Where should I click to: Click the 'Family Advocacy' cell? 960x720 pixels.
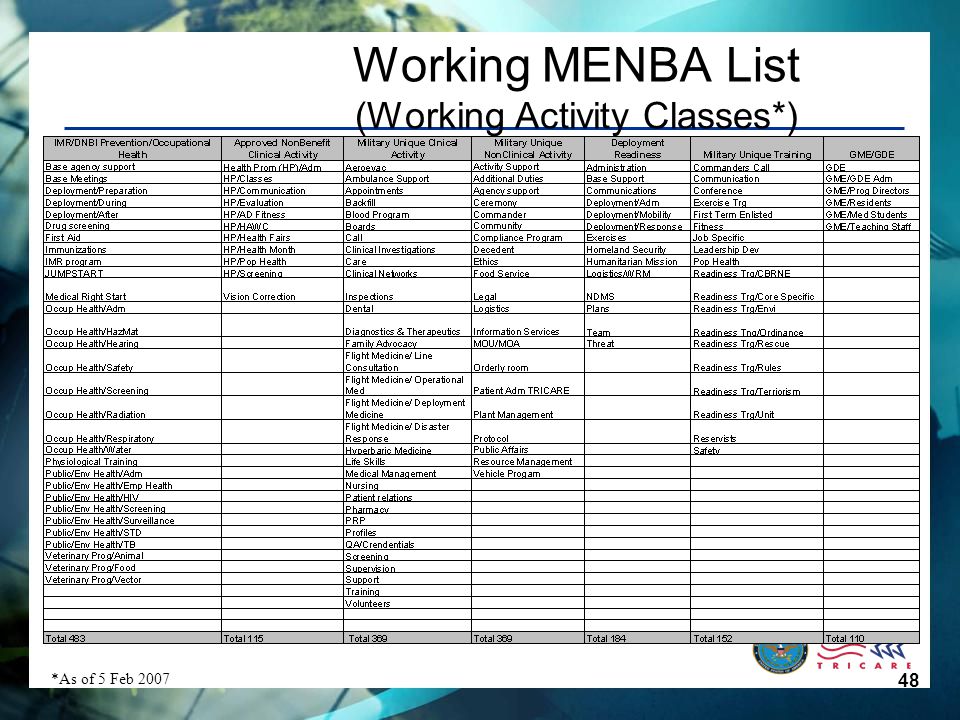point(407,343)
